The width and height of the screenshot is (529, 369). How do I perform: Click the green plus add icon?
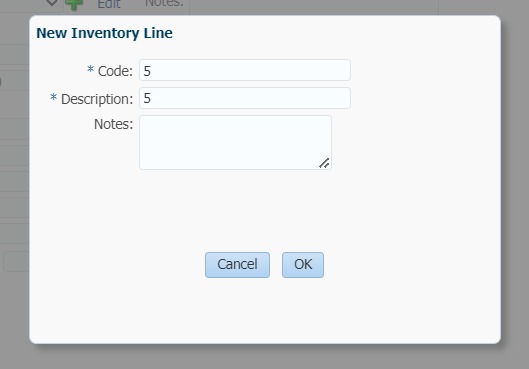point(74,5)
